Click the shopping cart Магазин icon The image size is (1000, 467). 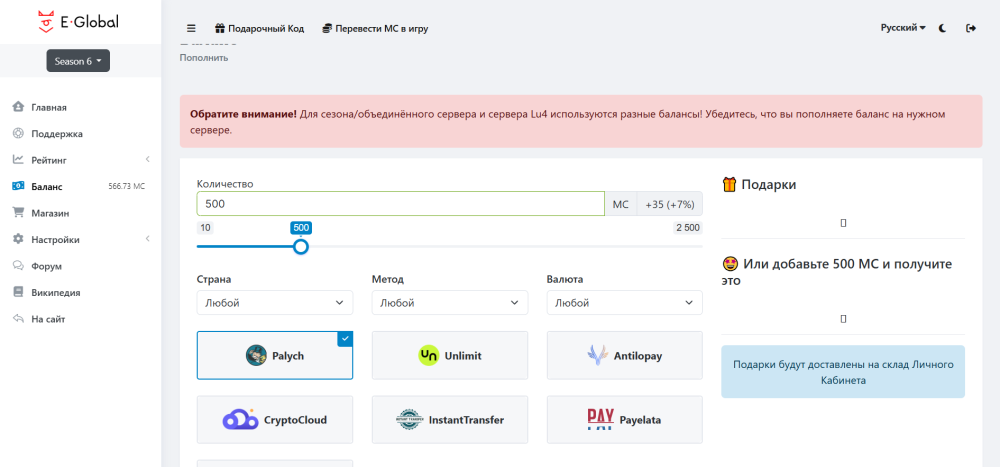18,212
